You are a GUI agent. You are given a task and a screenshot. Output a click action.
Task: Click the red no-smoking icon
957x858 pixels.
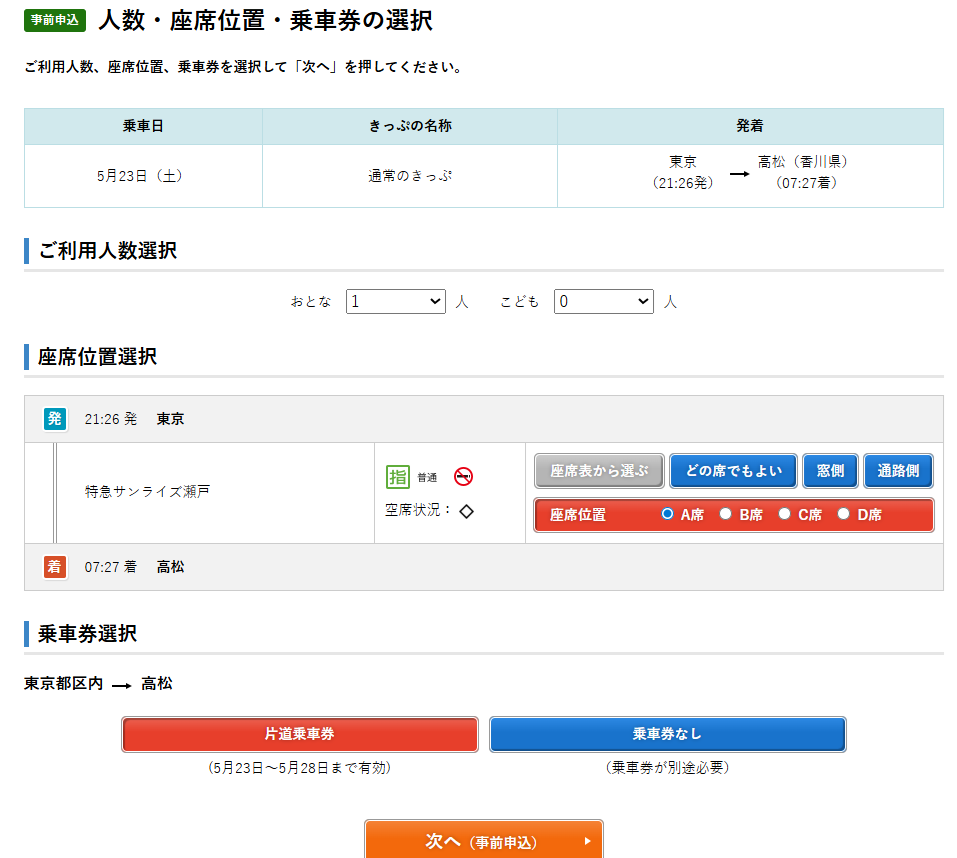pyautogui.click(x=463, y=477)
